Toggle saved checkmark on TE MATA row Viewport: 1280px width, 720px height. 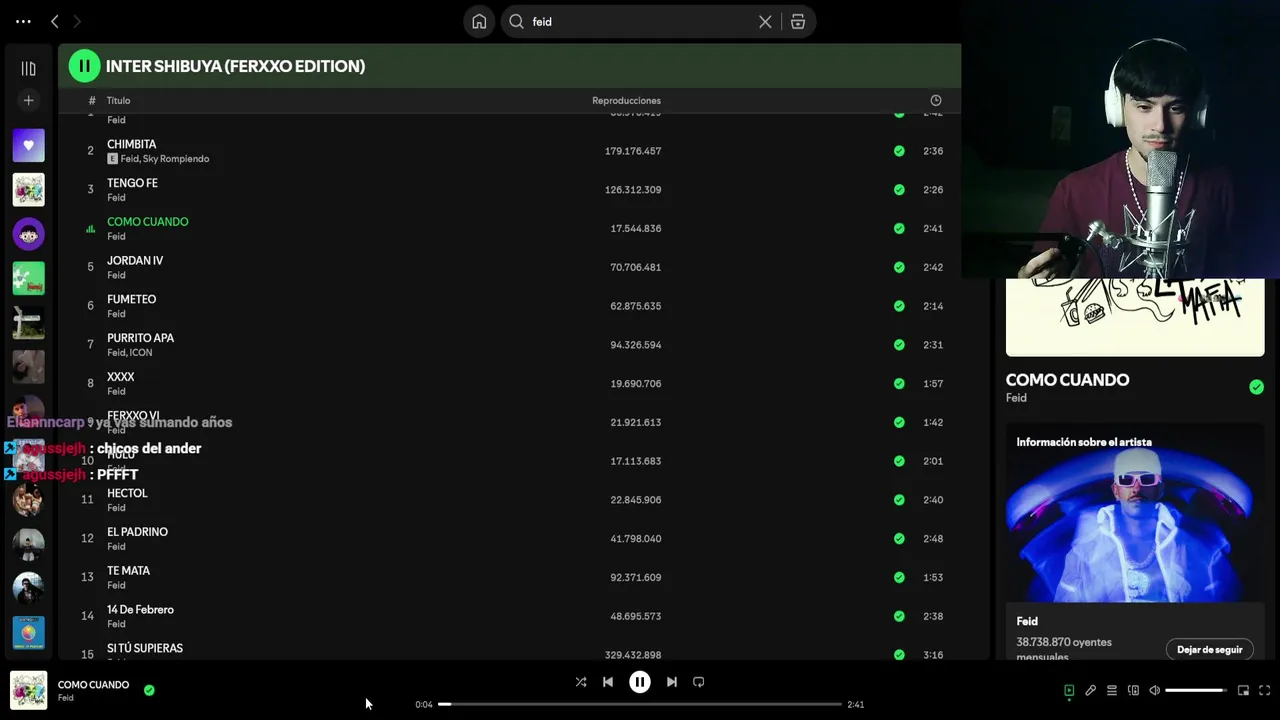(899, 578)
